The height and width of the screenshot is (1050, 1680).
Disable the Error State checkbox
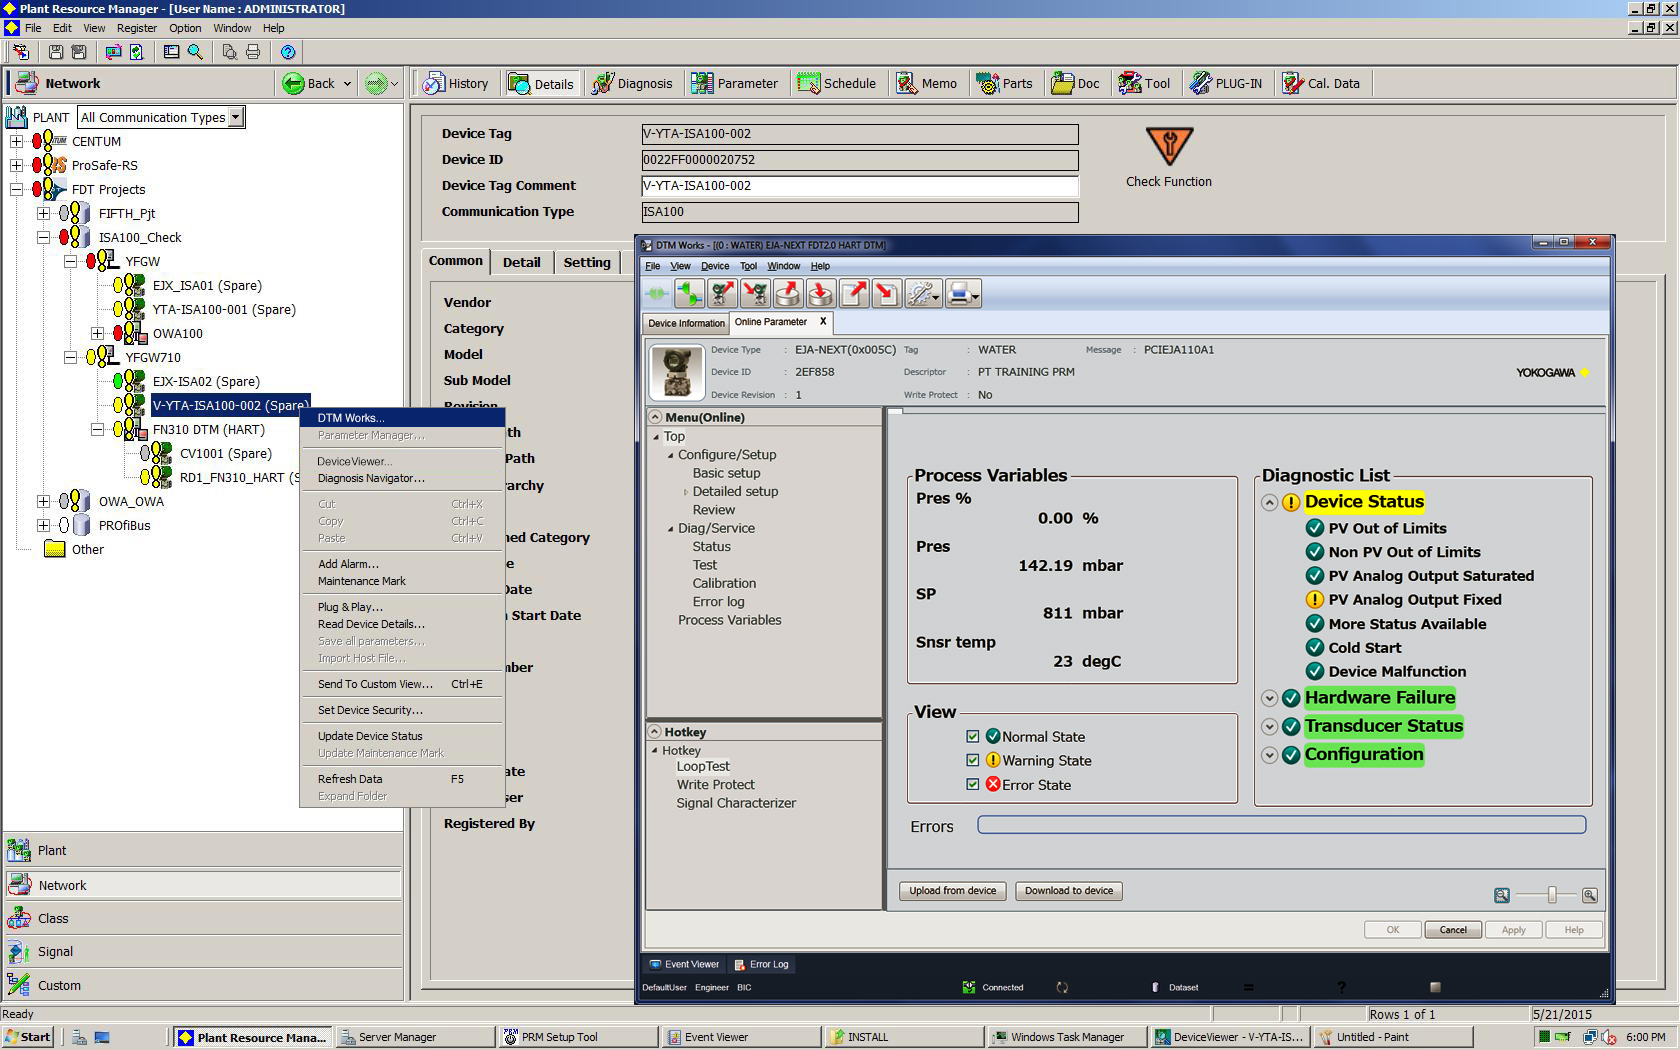click(x=972, y=785)
